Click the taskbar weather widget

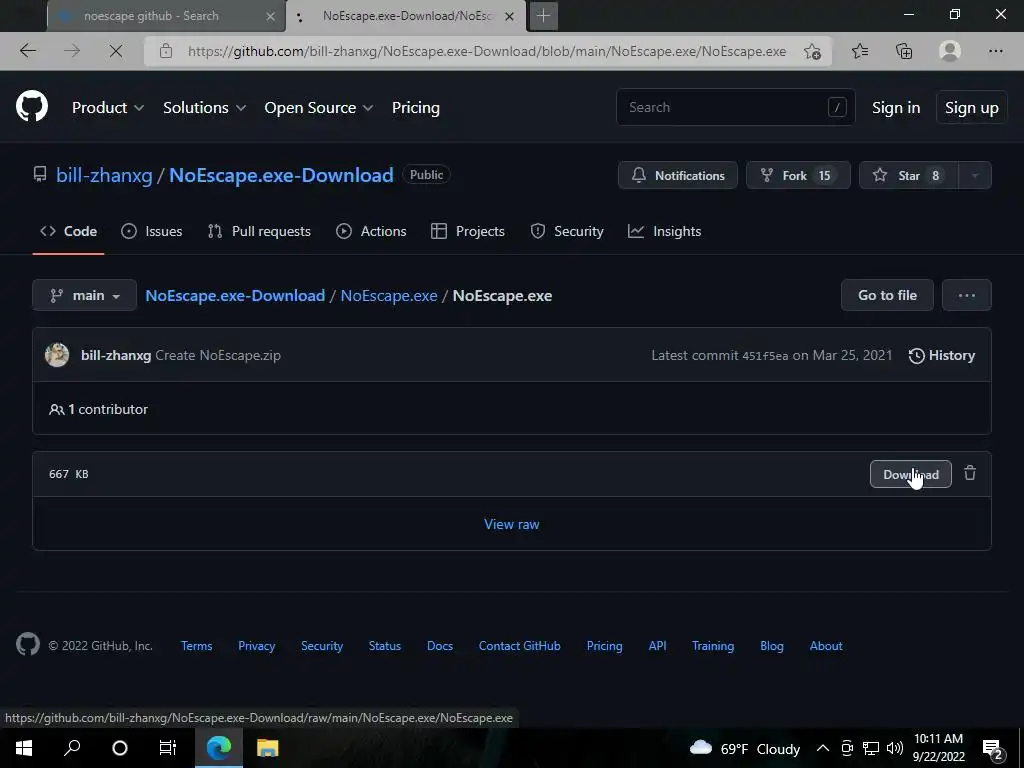(x=744, y=748)
